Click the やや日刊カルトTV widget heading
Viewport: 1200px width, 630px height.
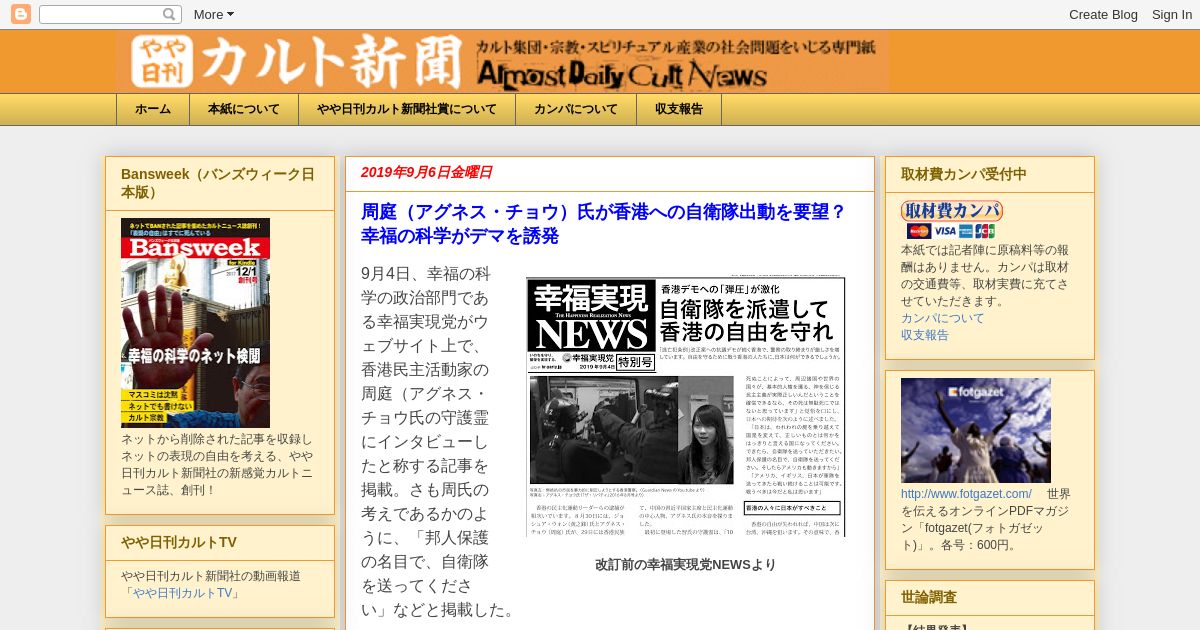coord(179,542)
